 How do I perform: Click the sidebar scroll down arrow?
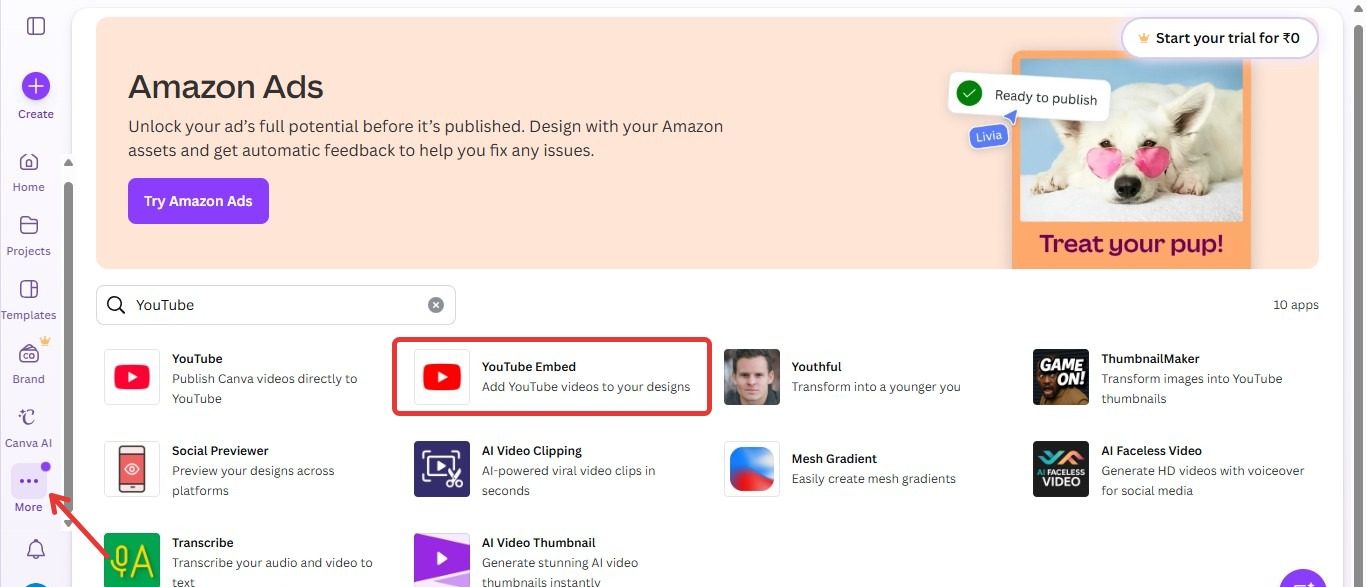pos(68,523)
